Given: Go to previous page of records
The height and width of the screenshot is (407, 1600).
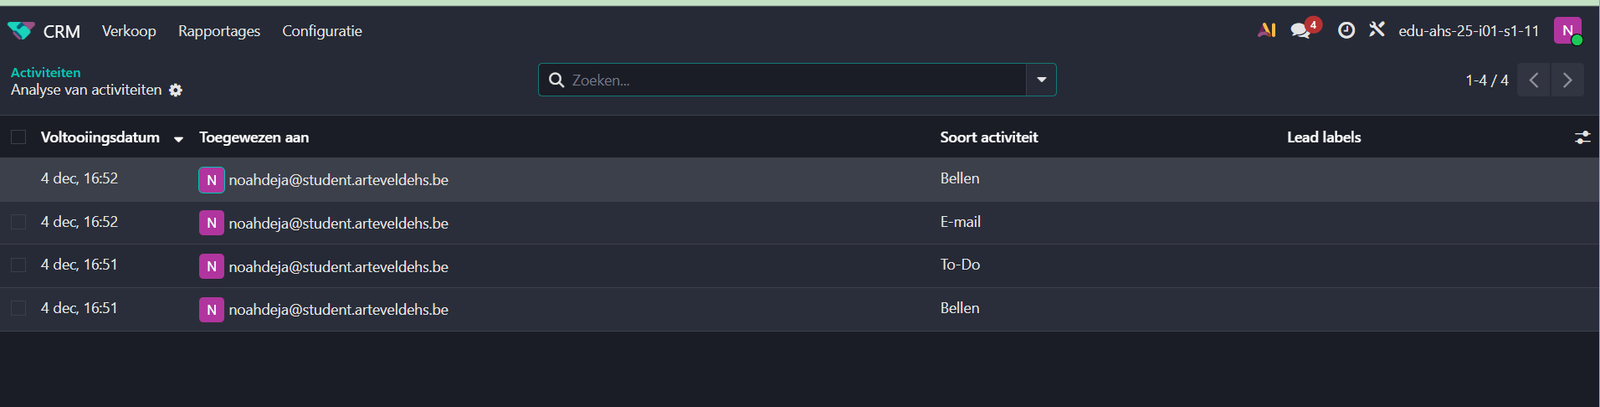Looking at the screenshot, I should (x=1534, y=80).
